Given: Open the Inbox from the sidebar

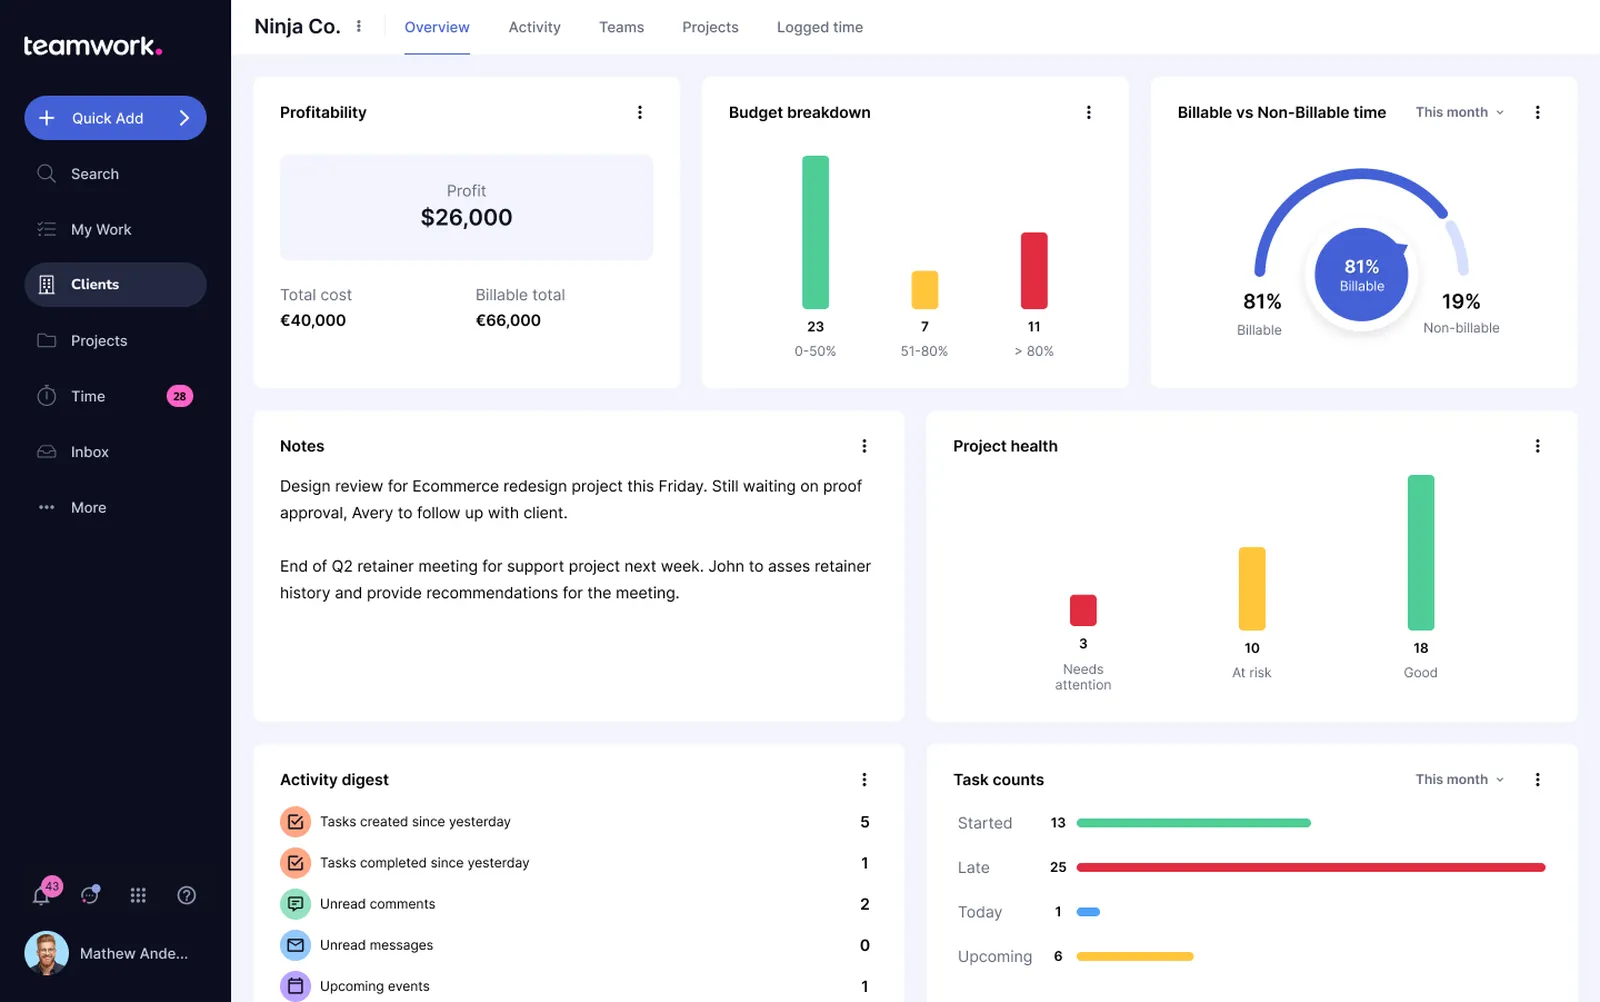Looking at the screenshot, I should [46, 451].
